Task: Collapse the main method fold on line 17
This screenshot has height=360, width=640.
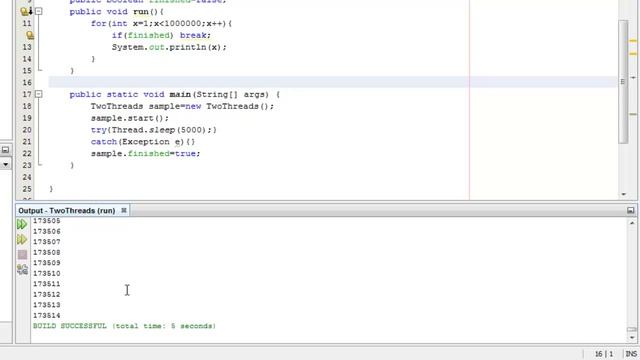Action: 38,94
